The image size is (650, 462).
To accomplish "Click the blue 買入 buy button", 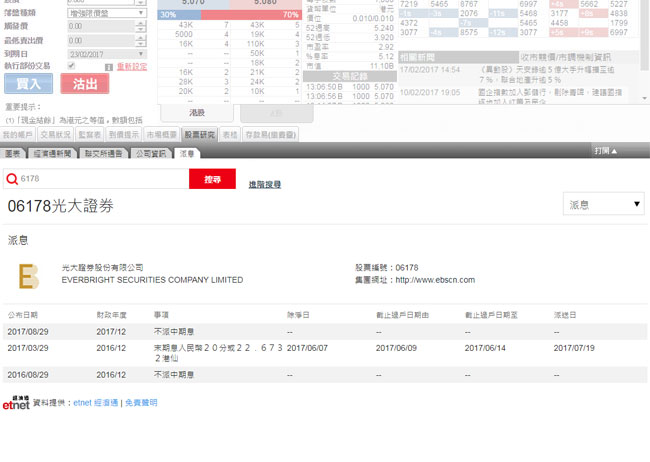I will coord(29,83).
